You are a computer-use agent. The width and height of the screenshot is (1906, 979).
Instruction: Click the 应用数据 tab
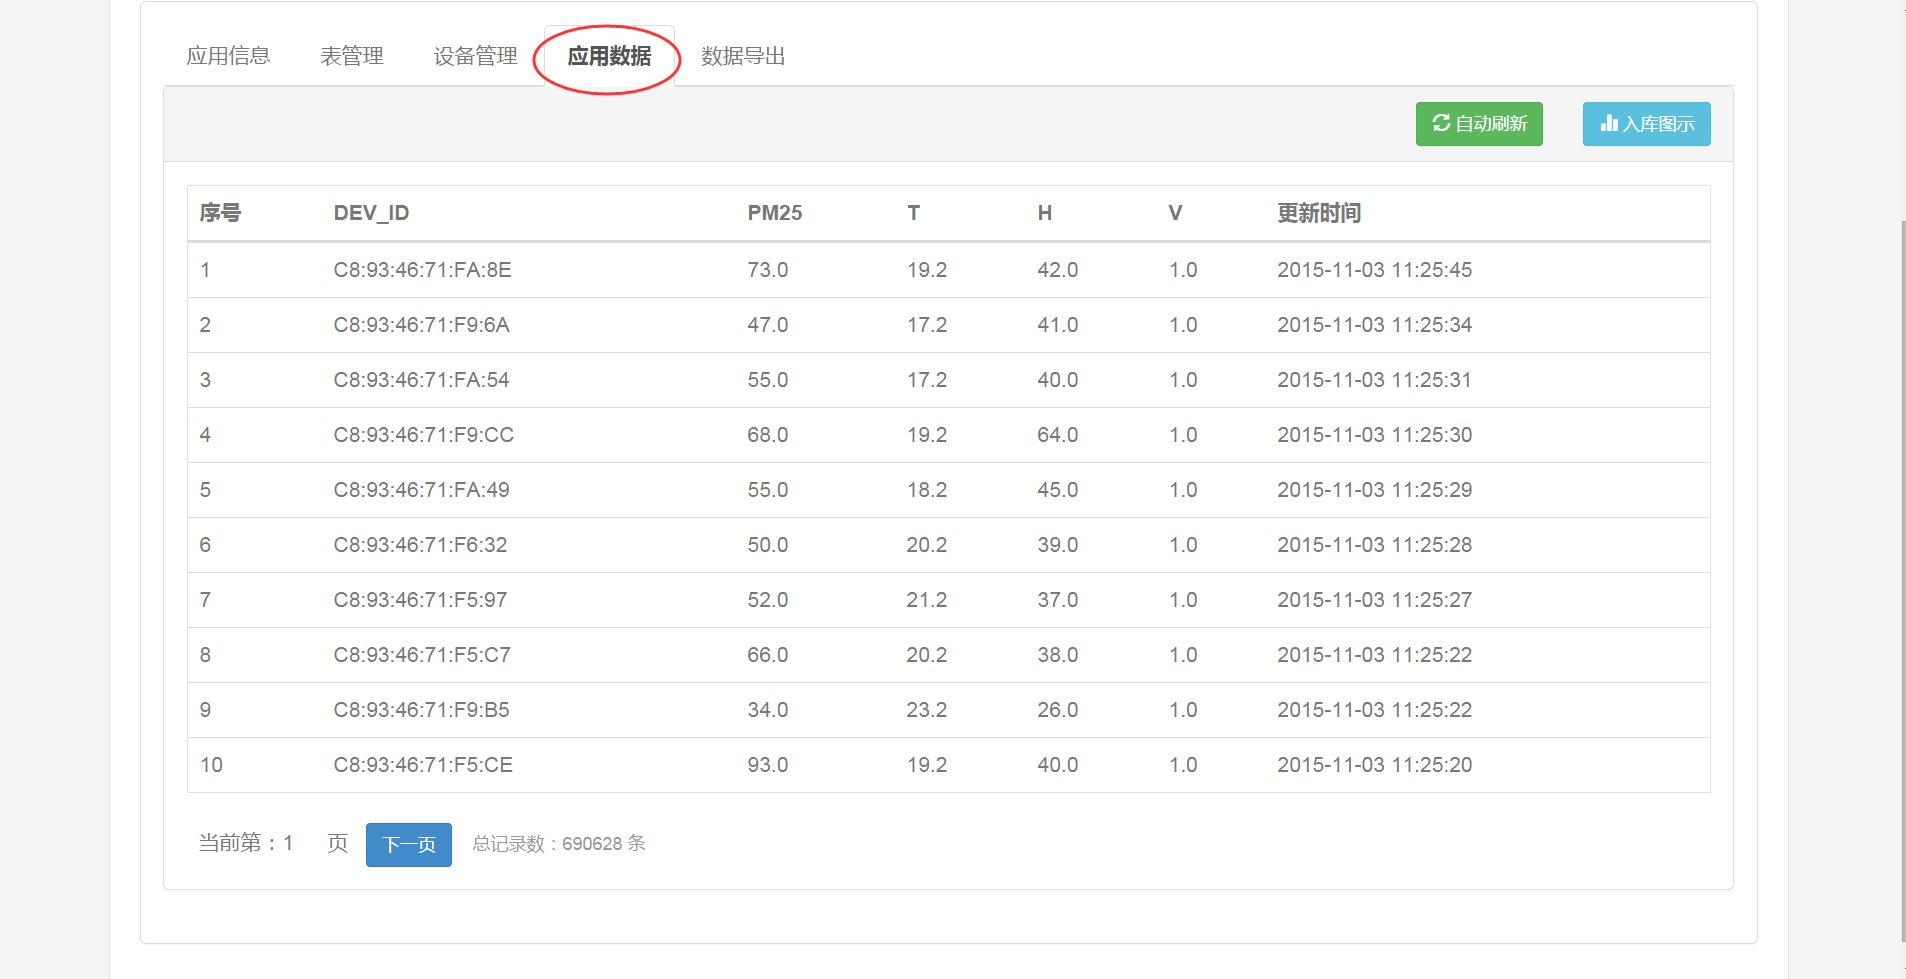click(609, 56)
